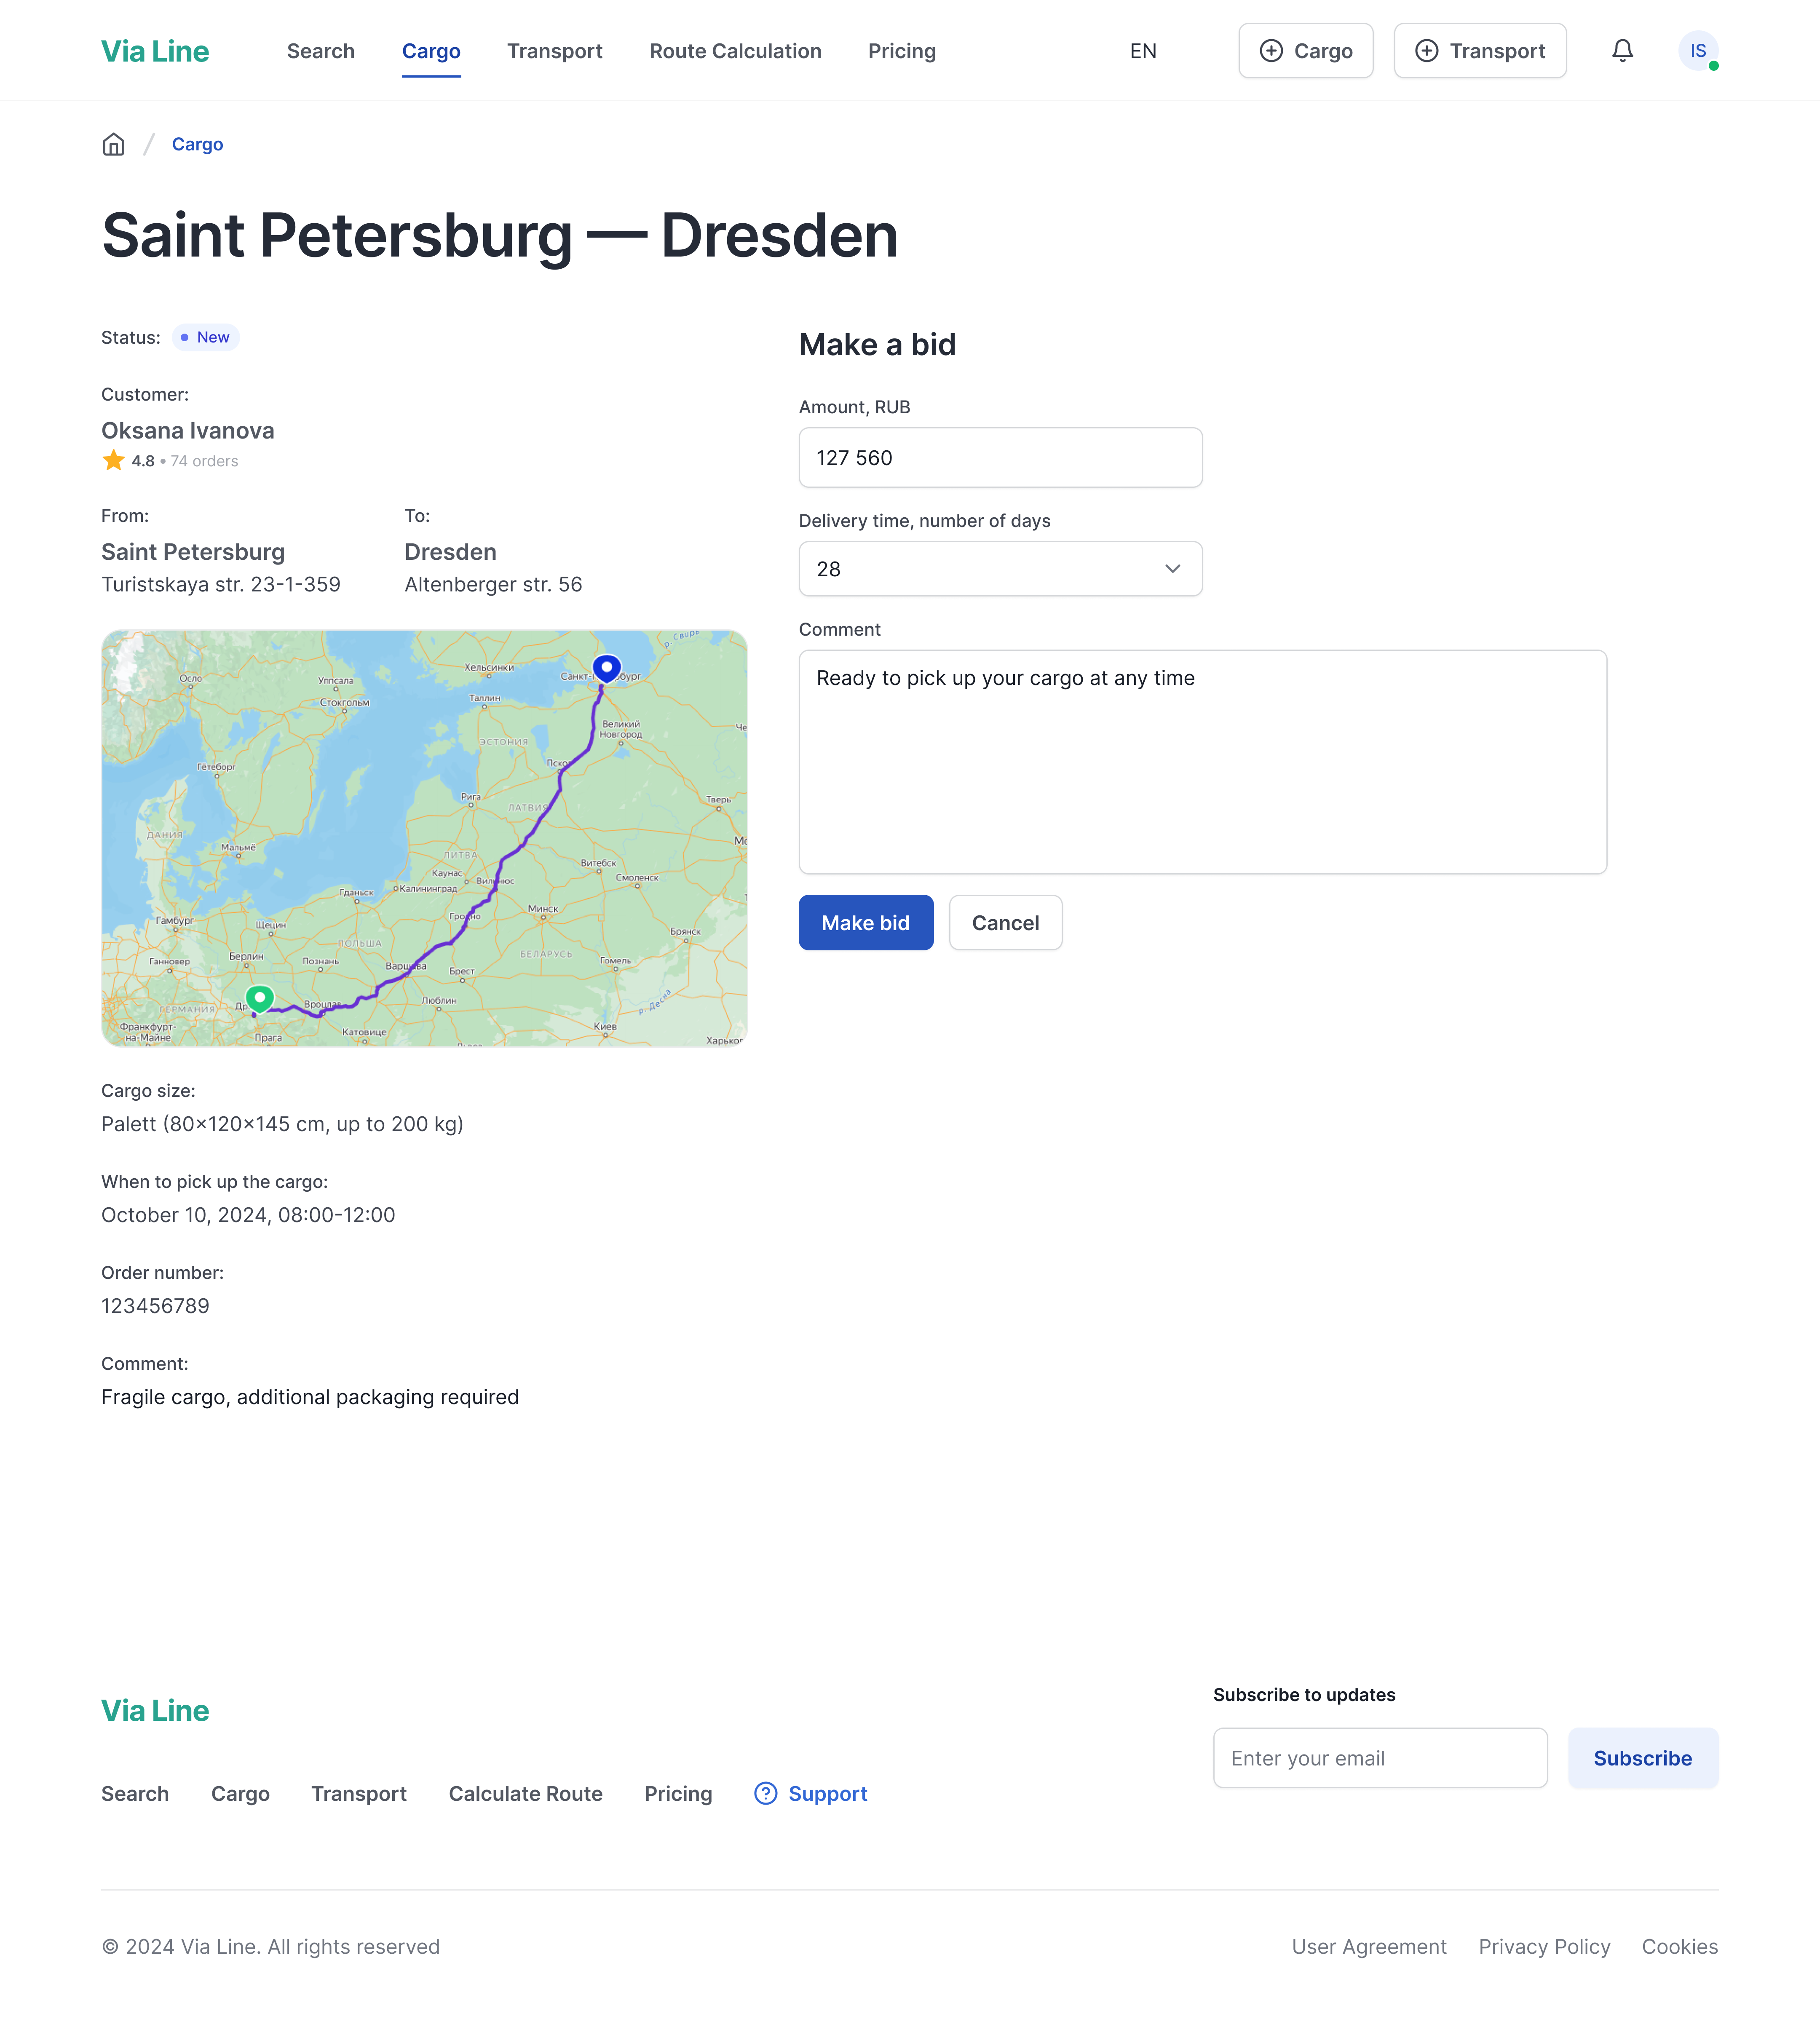Click the Subscribe button
Image resolution: width=1820 pixels, height=2022 pixels.
(x=1642, y=1758)
